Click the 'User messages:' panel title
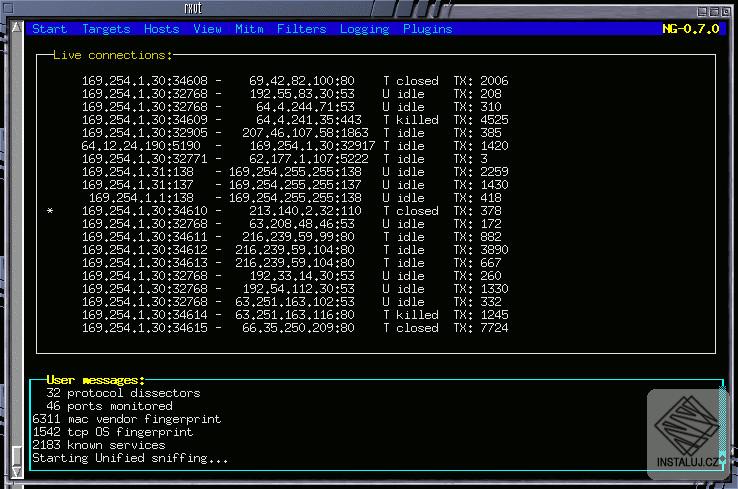The width and height of the screenshot is (738, 489). [x=96, y=380]
